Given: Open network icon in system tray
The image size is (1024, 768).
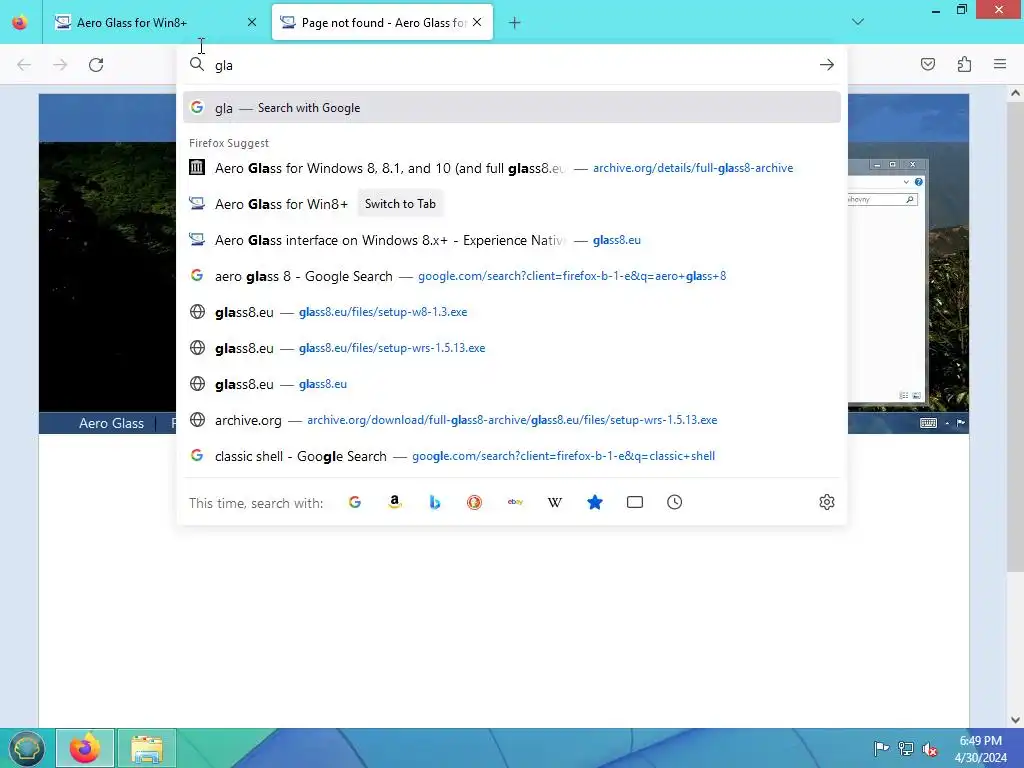Looking at the screenshot, I should click(x=906, y=748).
